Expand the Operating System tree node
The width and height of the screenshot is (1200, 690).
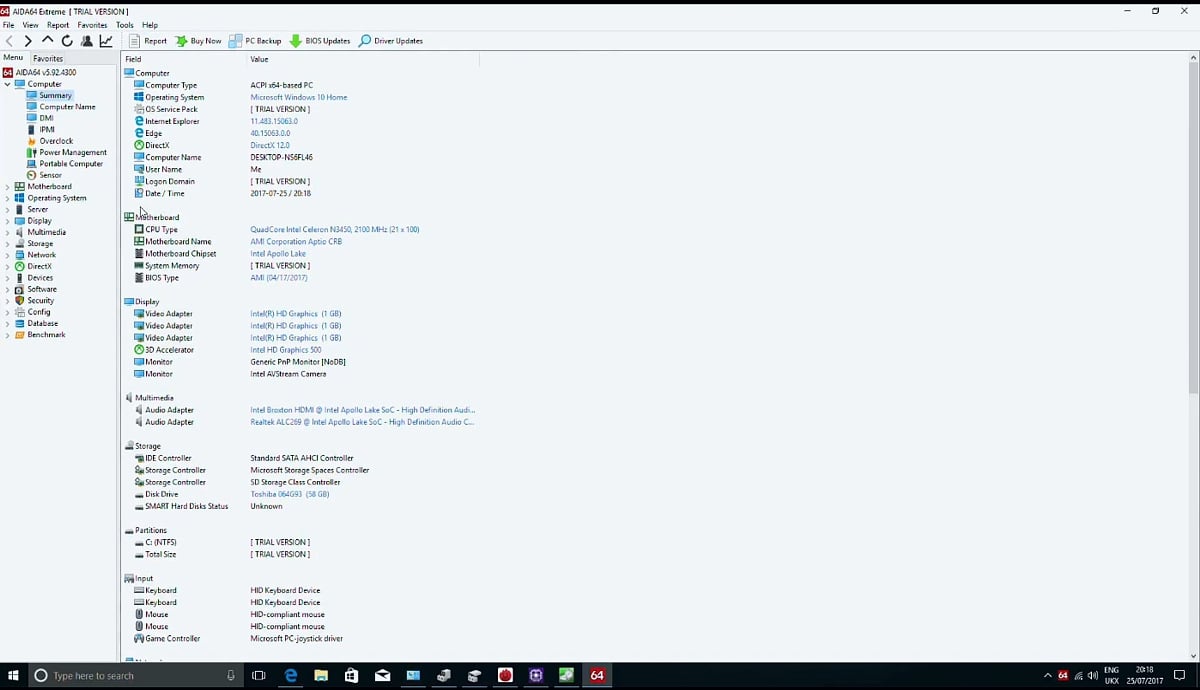click(7, 198)
